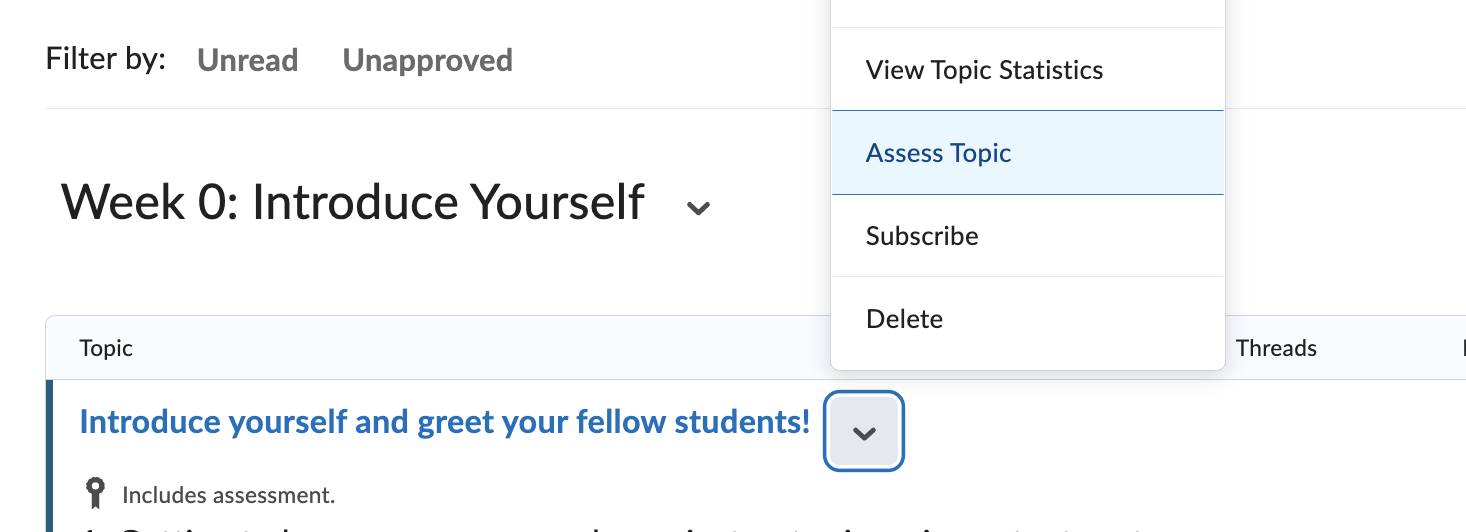The width and height of the screenshot is (1466, 532).
Task: Click the Topic column header
Action: tap(106, 348)
